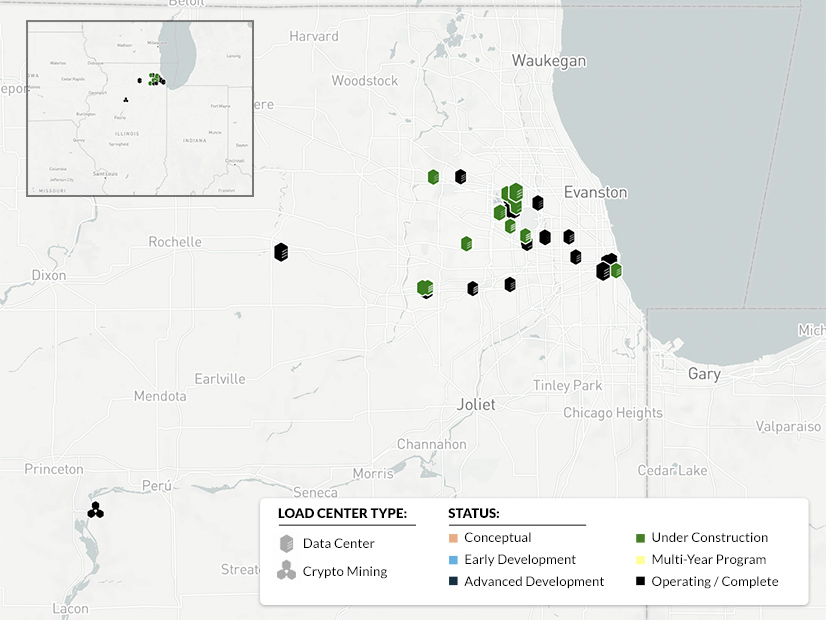Viewport: 826px width, 620px height.
Task: Click the crypto mining cluster marker near Peru
Action: [95, 509]
